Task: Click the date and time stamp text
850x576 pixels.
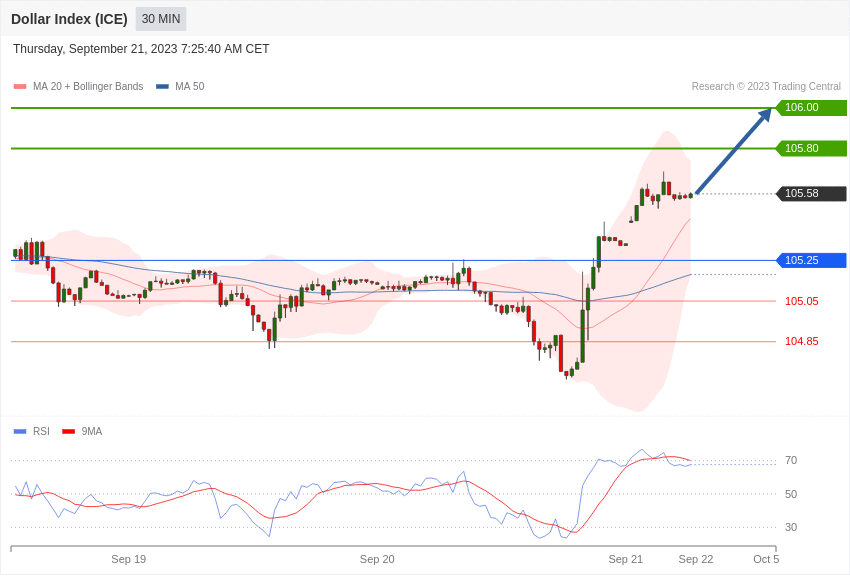Action: point(141,49)
